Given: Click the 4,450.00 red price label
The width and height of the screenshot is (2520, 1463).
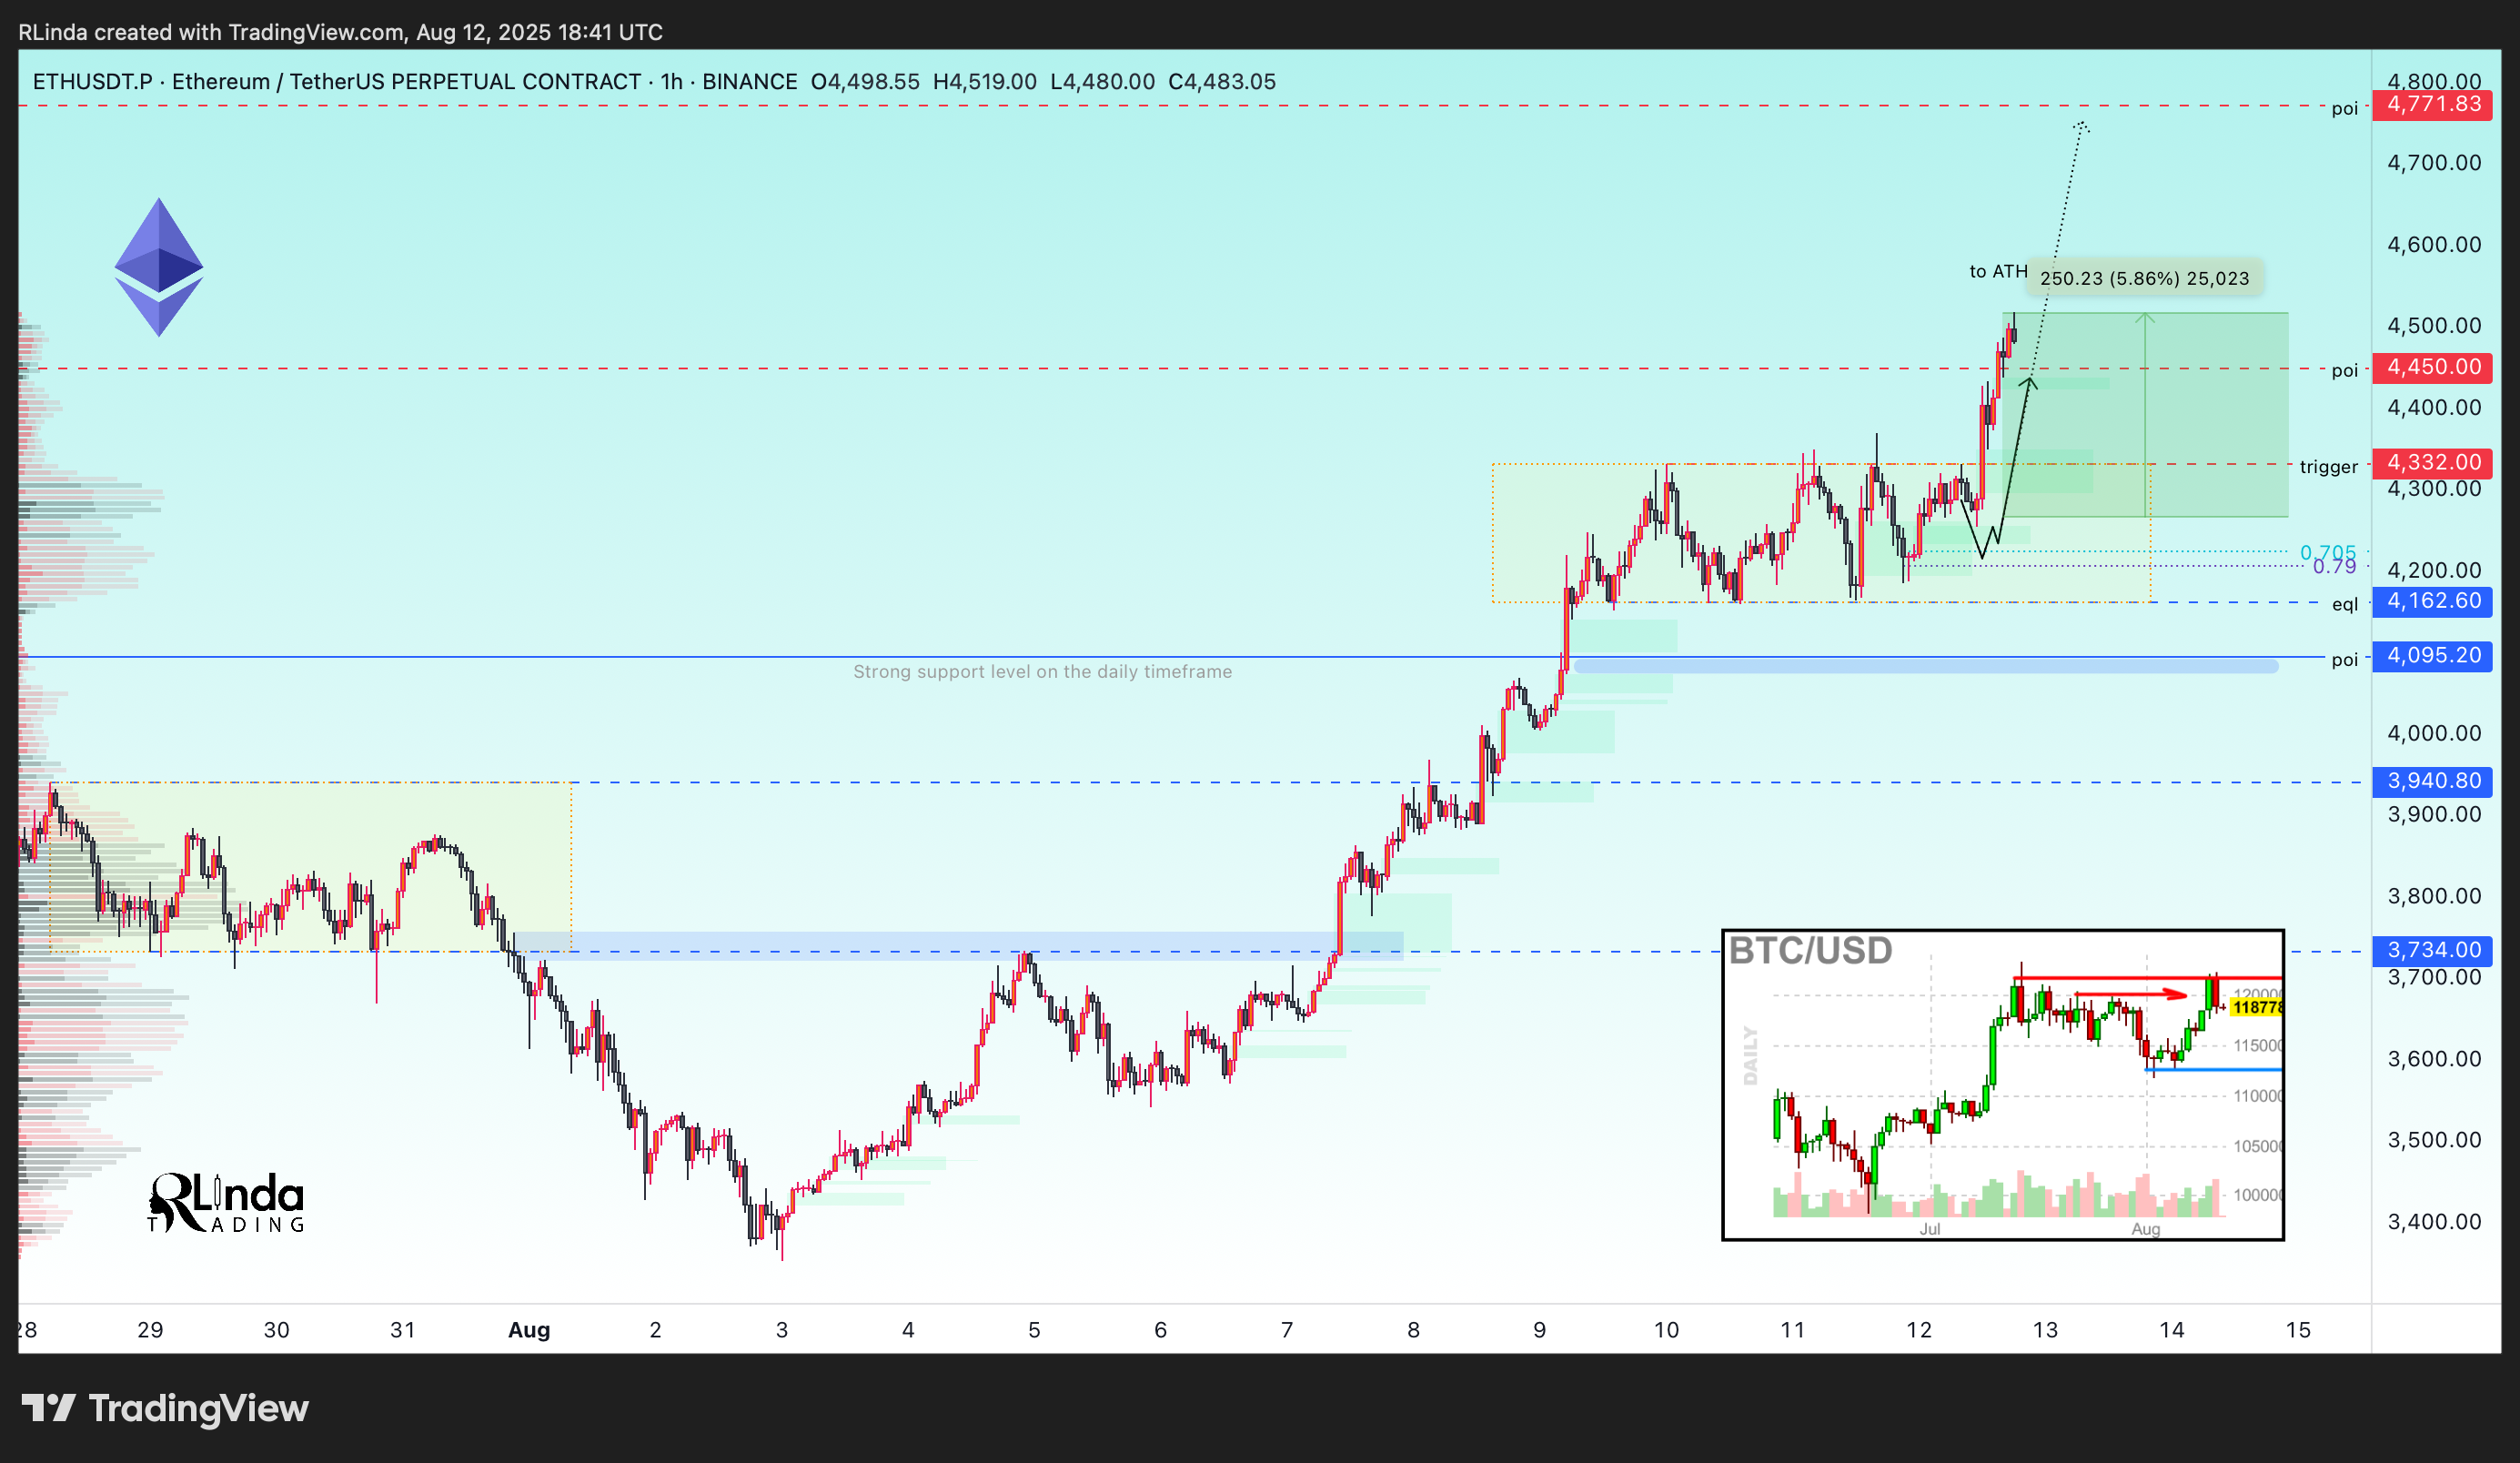Looking at the screenshot, I should pyautogui.click(x=2431, y=367).
